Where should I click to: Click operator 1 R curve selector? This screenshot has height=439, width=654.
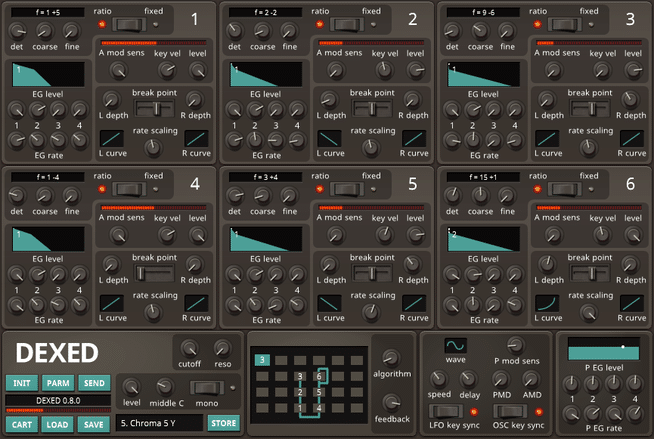196,139
